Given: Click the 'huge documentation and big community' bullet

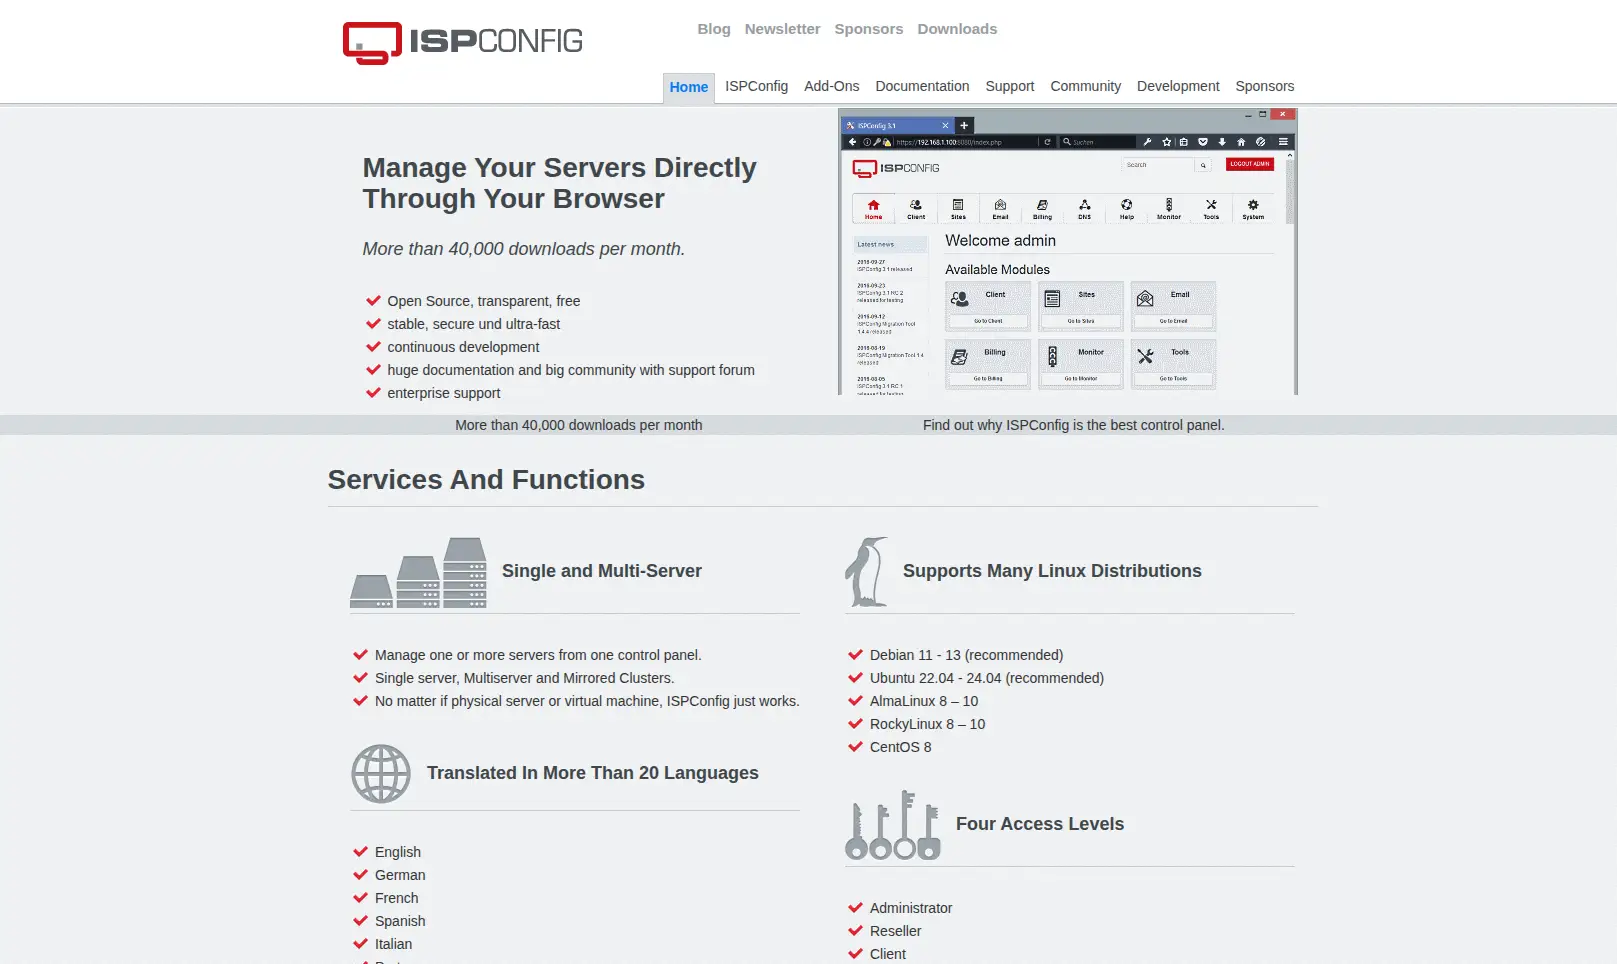Looking at the screenshot, I should pos(571,370).
